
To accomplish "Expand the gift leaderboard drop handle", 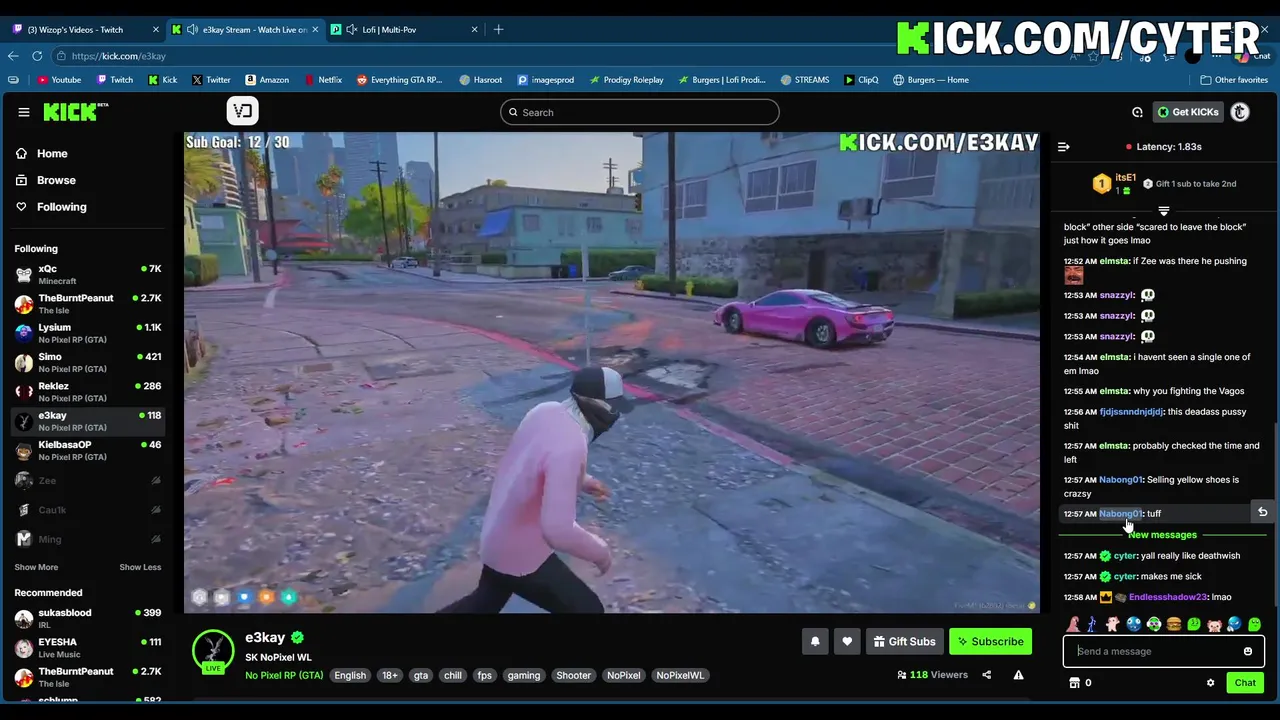I will point(1163,211).
